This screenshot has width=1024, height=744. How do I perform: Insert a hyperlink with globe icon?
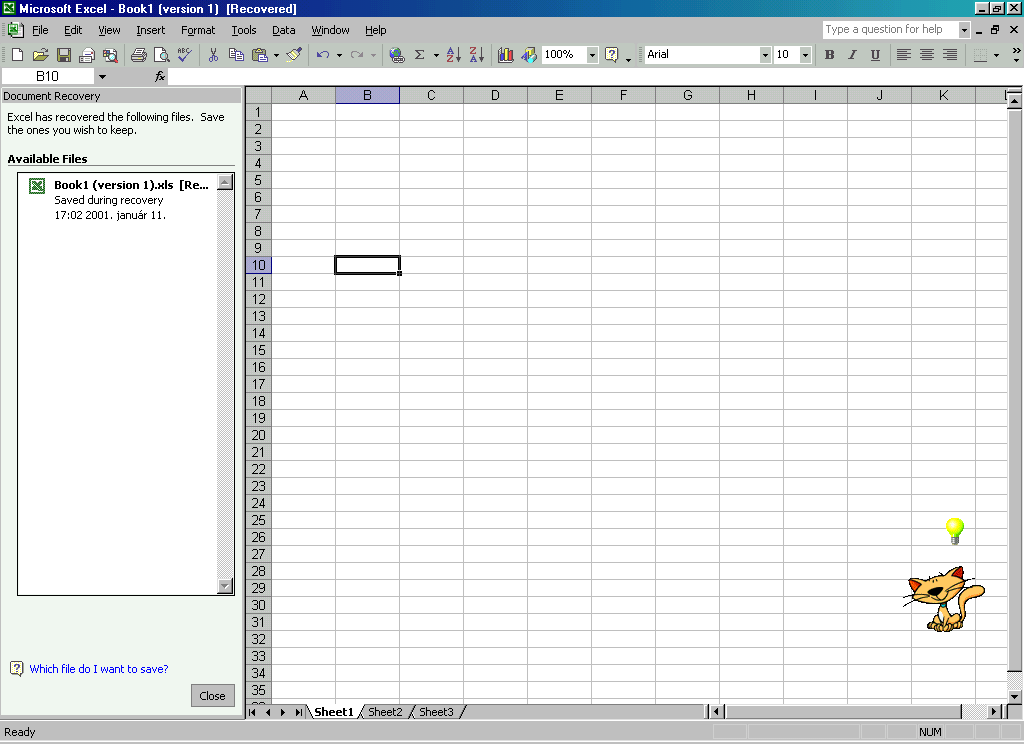(396, 55)
